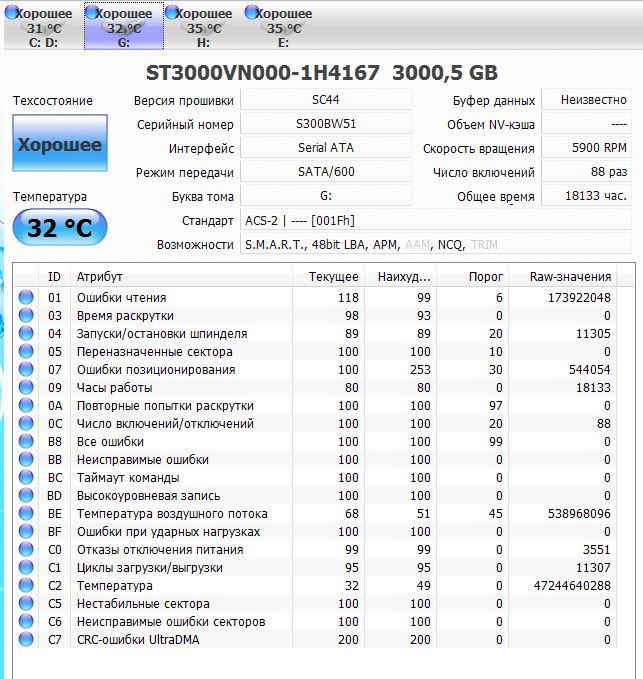Click the Raw-значения column header
Screen dimensions: 643x679
(563, 277)
